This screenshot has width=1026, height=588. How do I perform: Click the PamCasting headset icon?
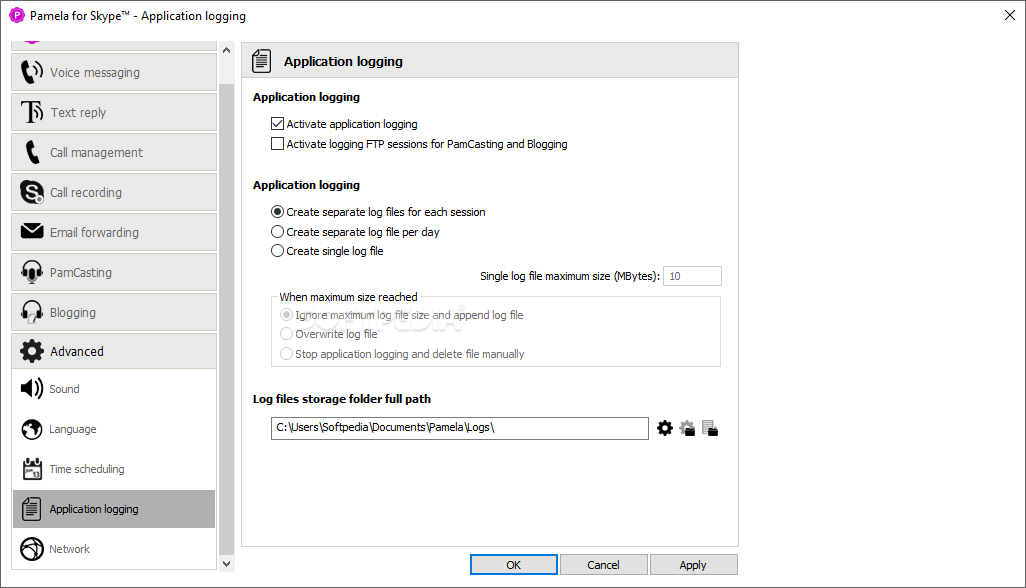pos(31,272)
